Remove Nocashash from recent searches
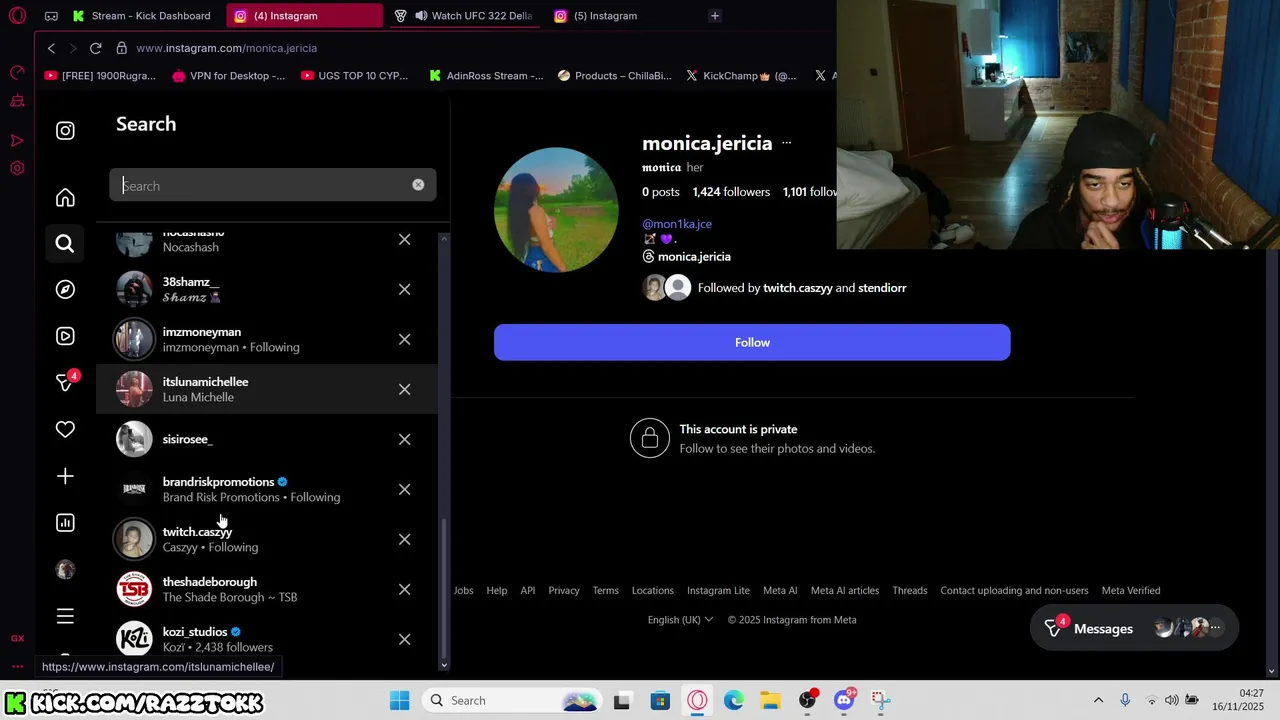 pyautogui.click(x=404, y=240)
